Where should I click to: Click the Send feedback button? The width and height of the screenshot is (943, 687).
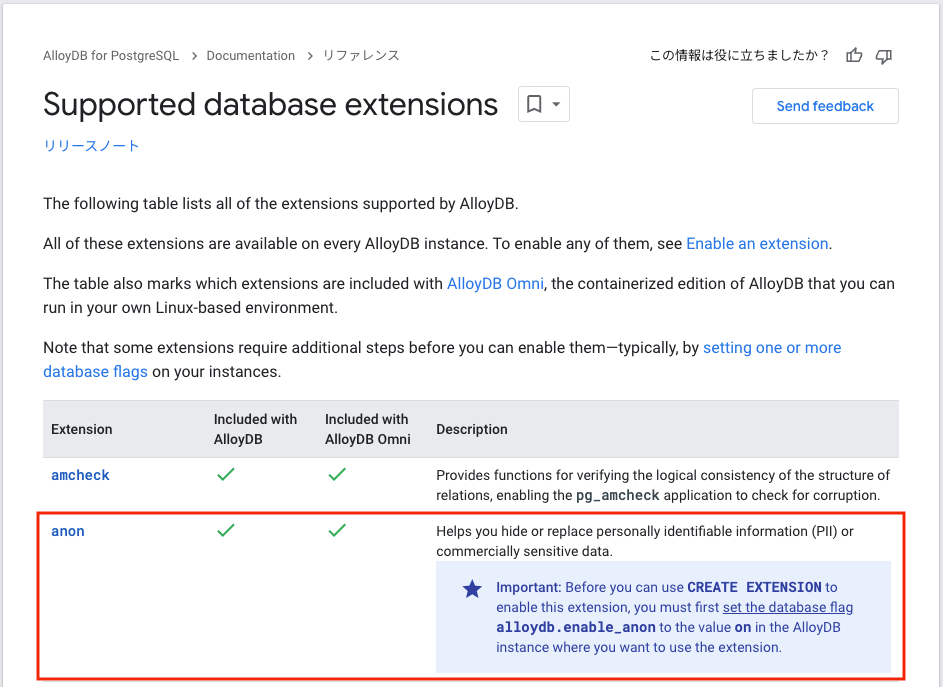825,106
